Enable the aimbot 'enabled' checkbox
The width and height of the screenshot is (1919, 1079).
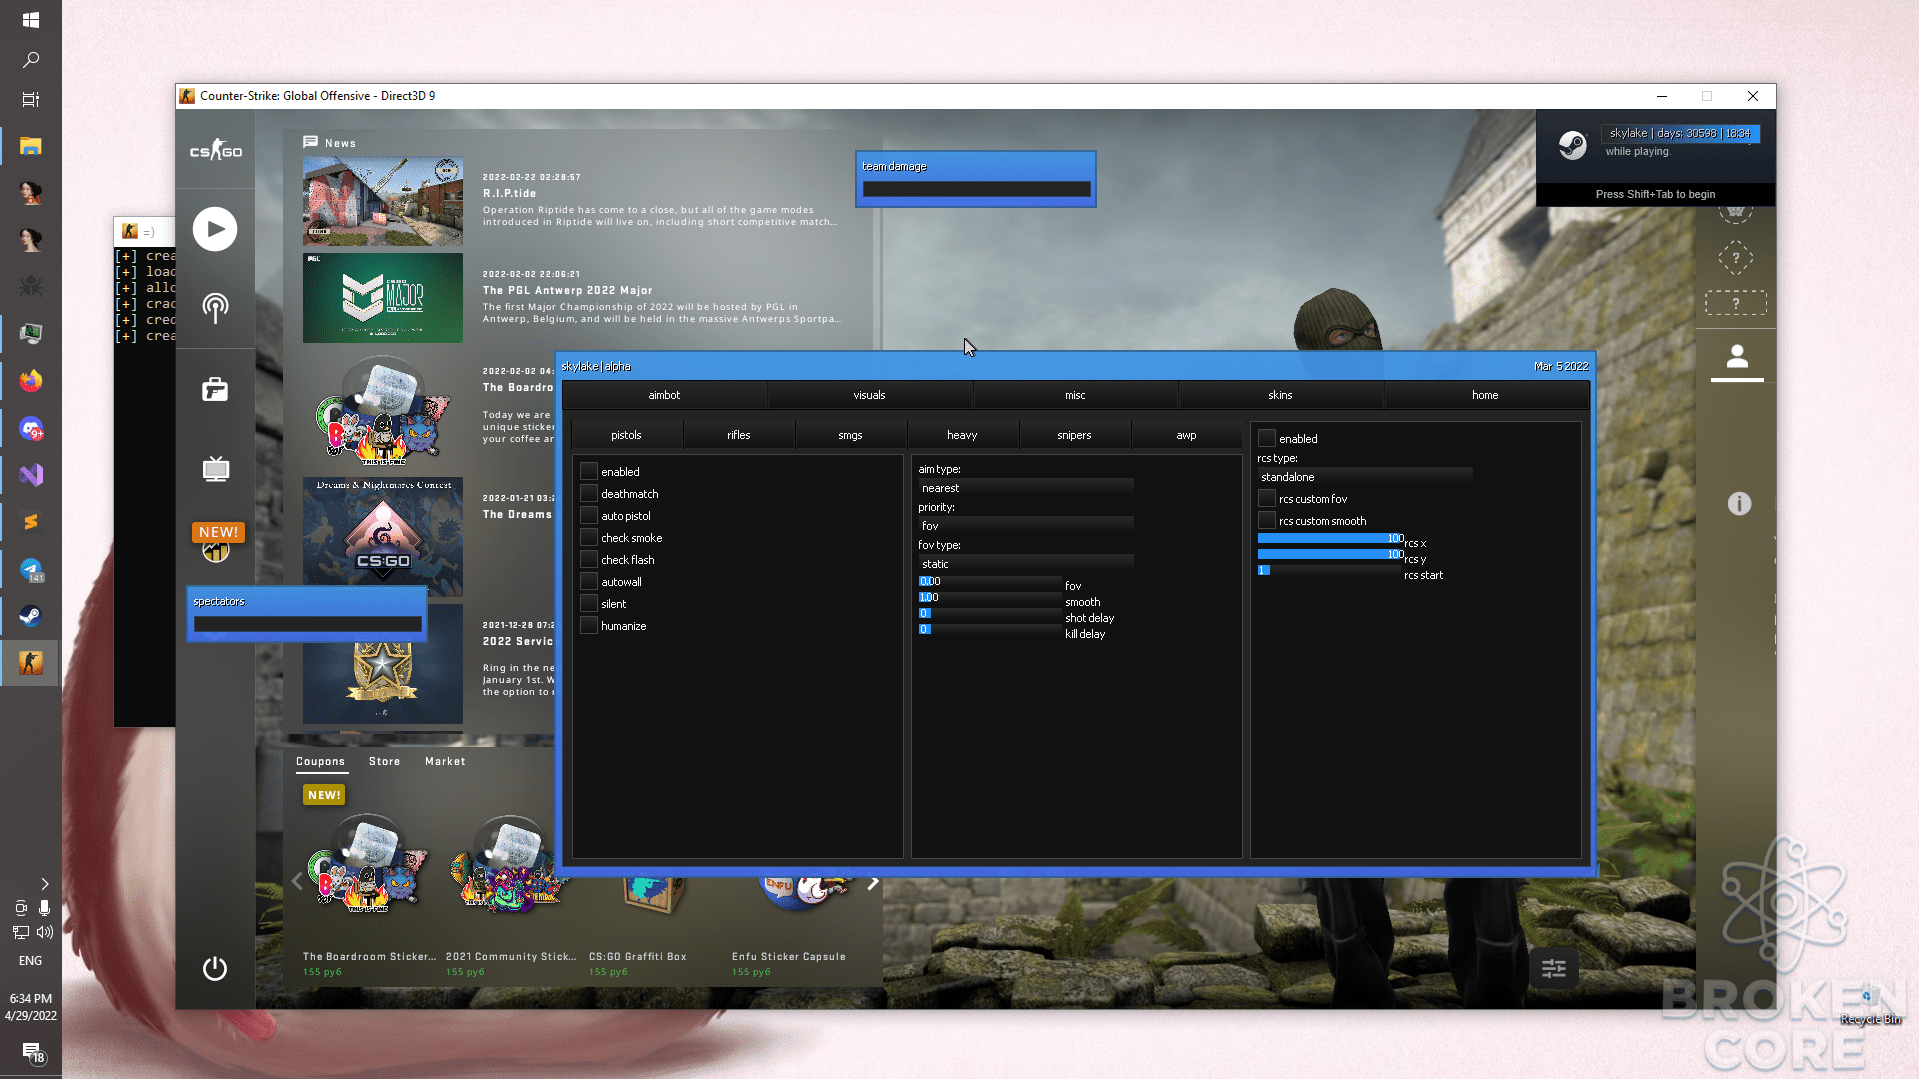(x=589, y=471)
